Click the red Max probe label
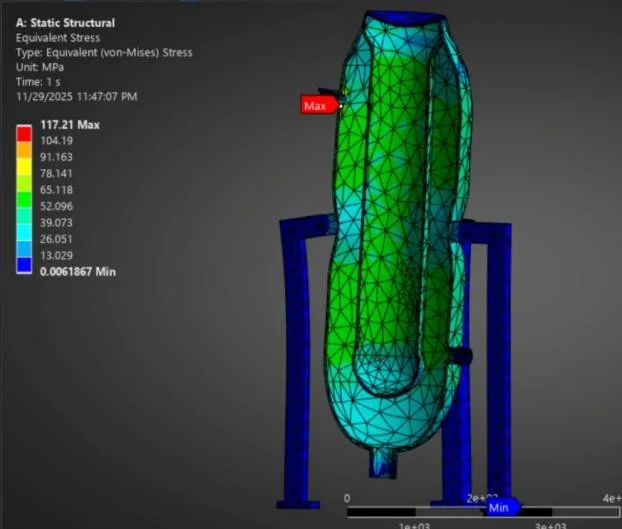Screen dimensions: 622x529 pyautogui.click(x=320, y=106)
